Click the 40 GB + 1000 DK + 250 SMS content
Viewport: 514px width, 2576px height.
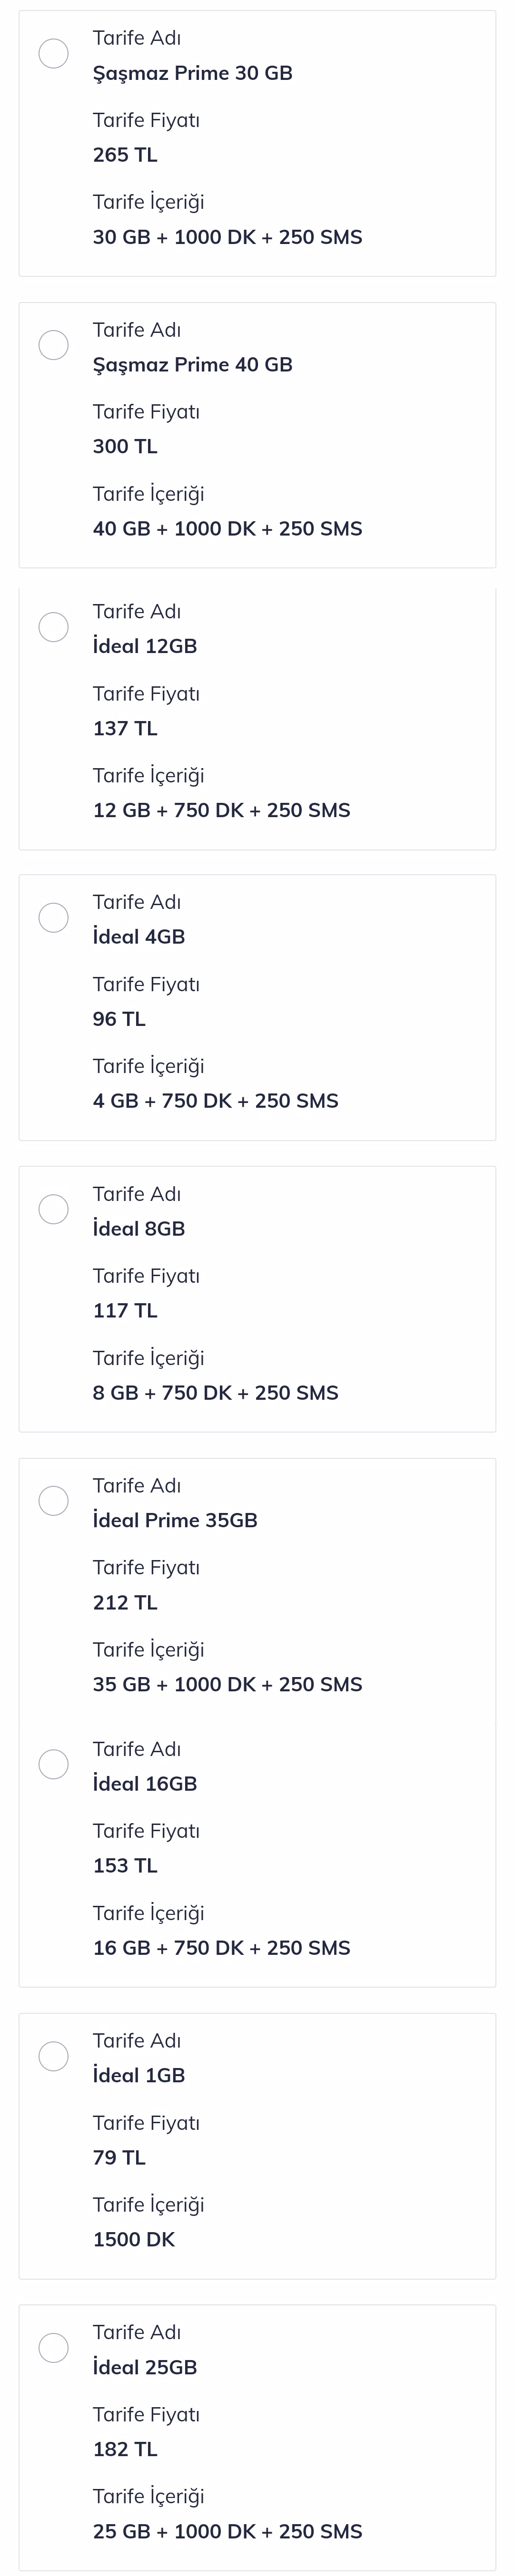point(228,528)
